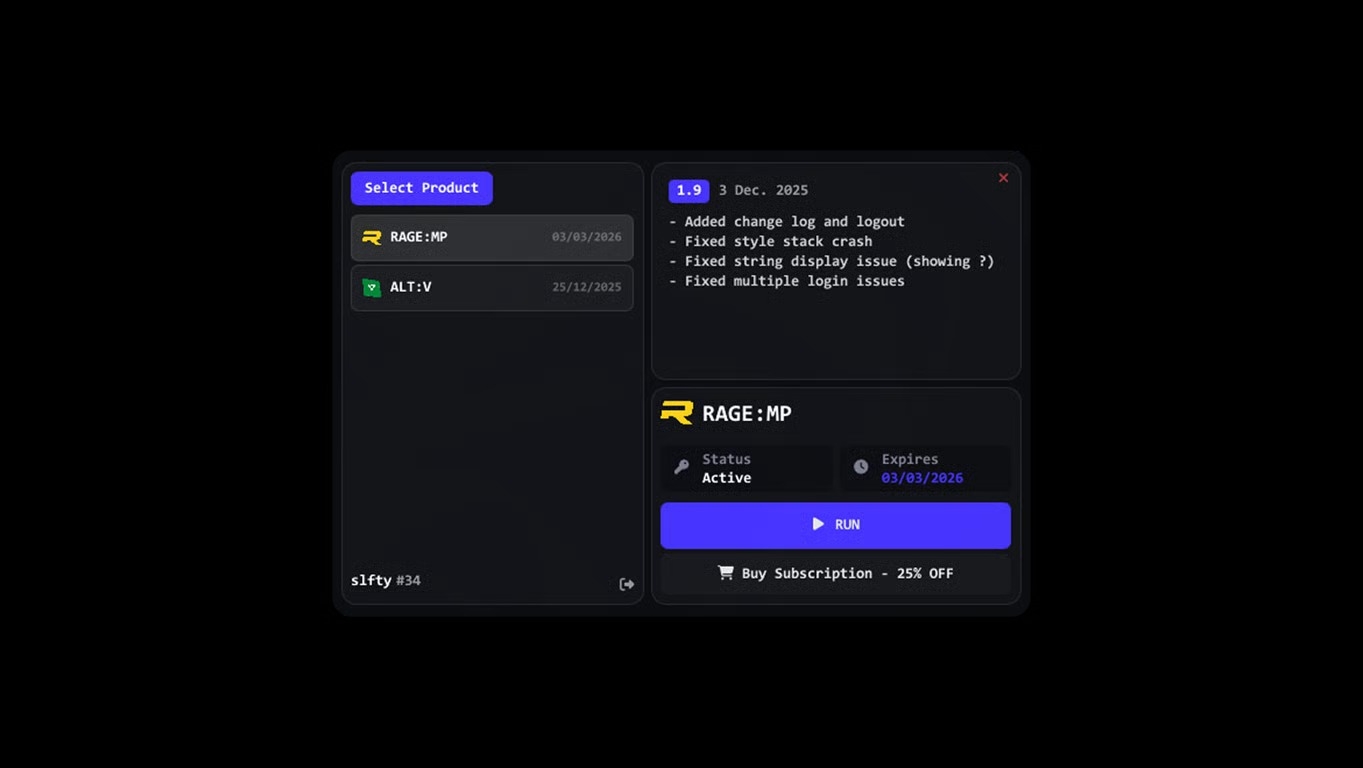Image resolution: width=1363 pixels, height=768 pixels.
Task: Click the username slfty #34
Action: click(x=386, y=580)
